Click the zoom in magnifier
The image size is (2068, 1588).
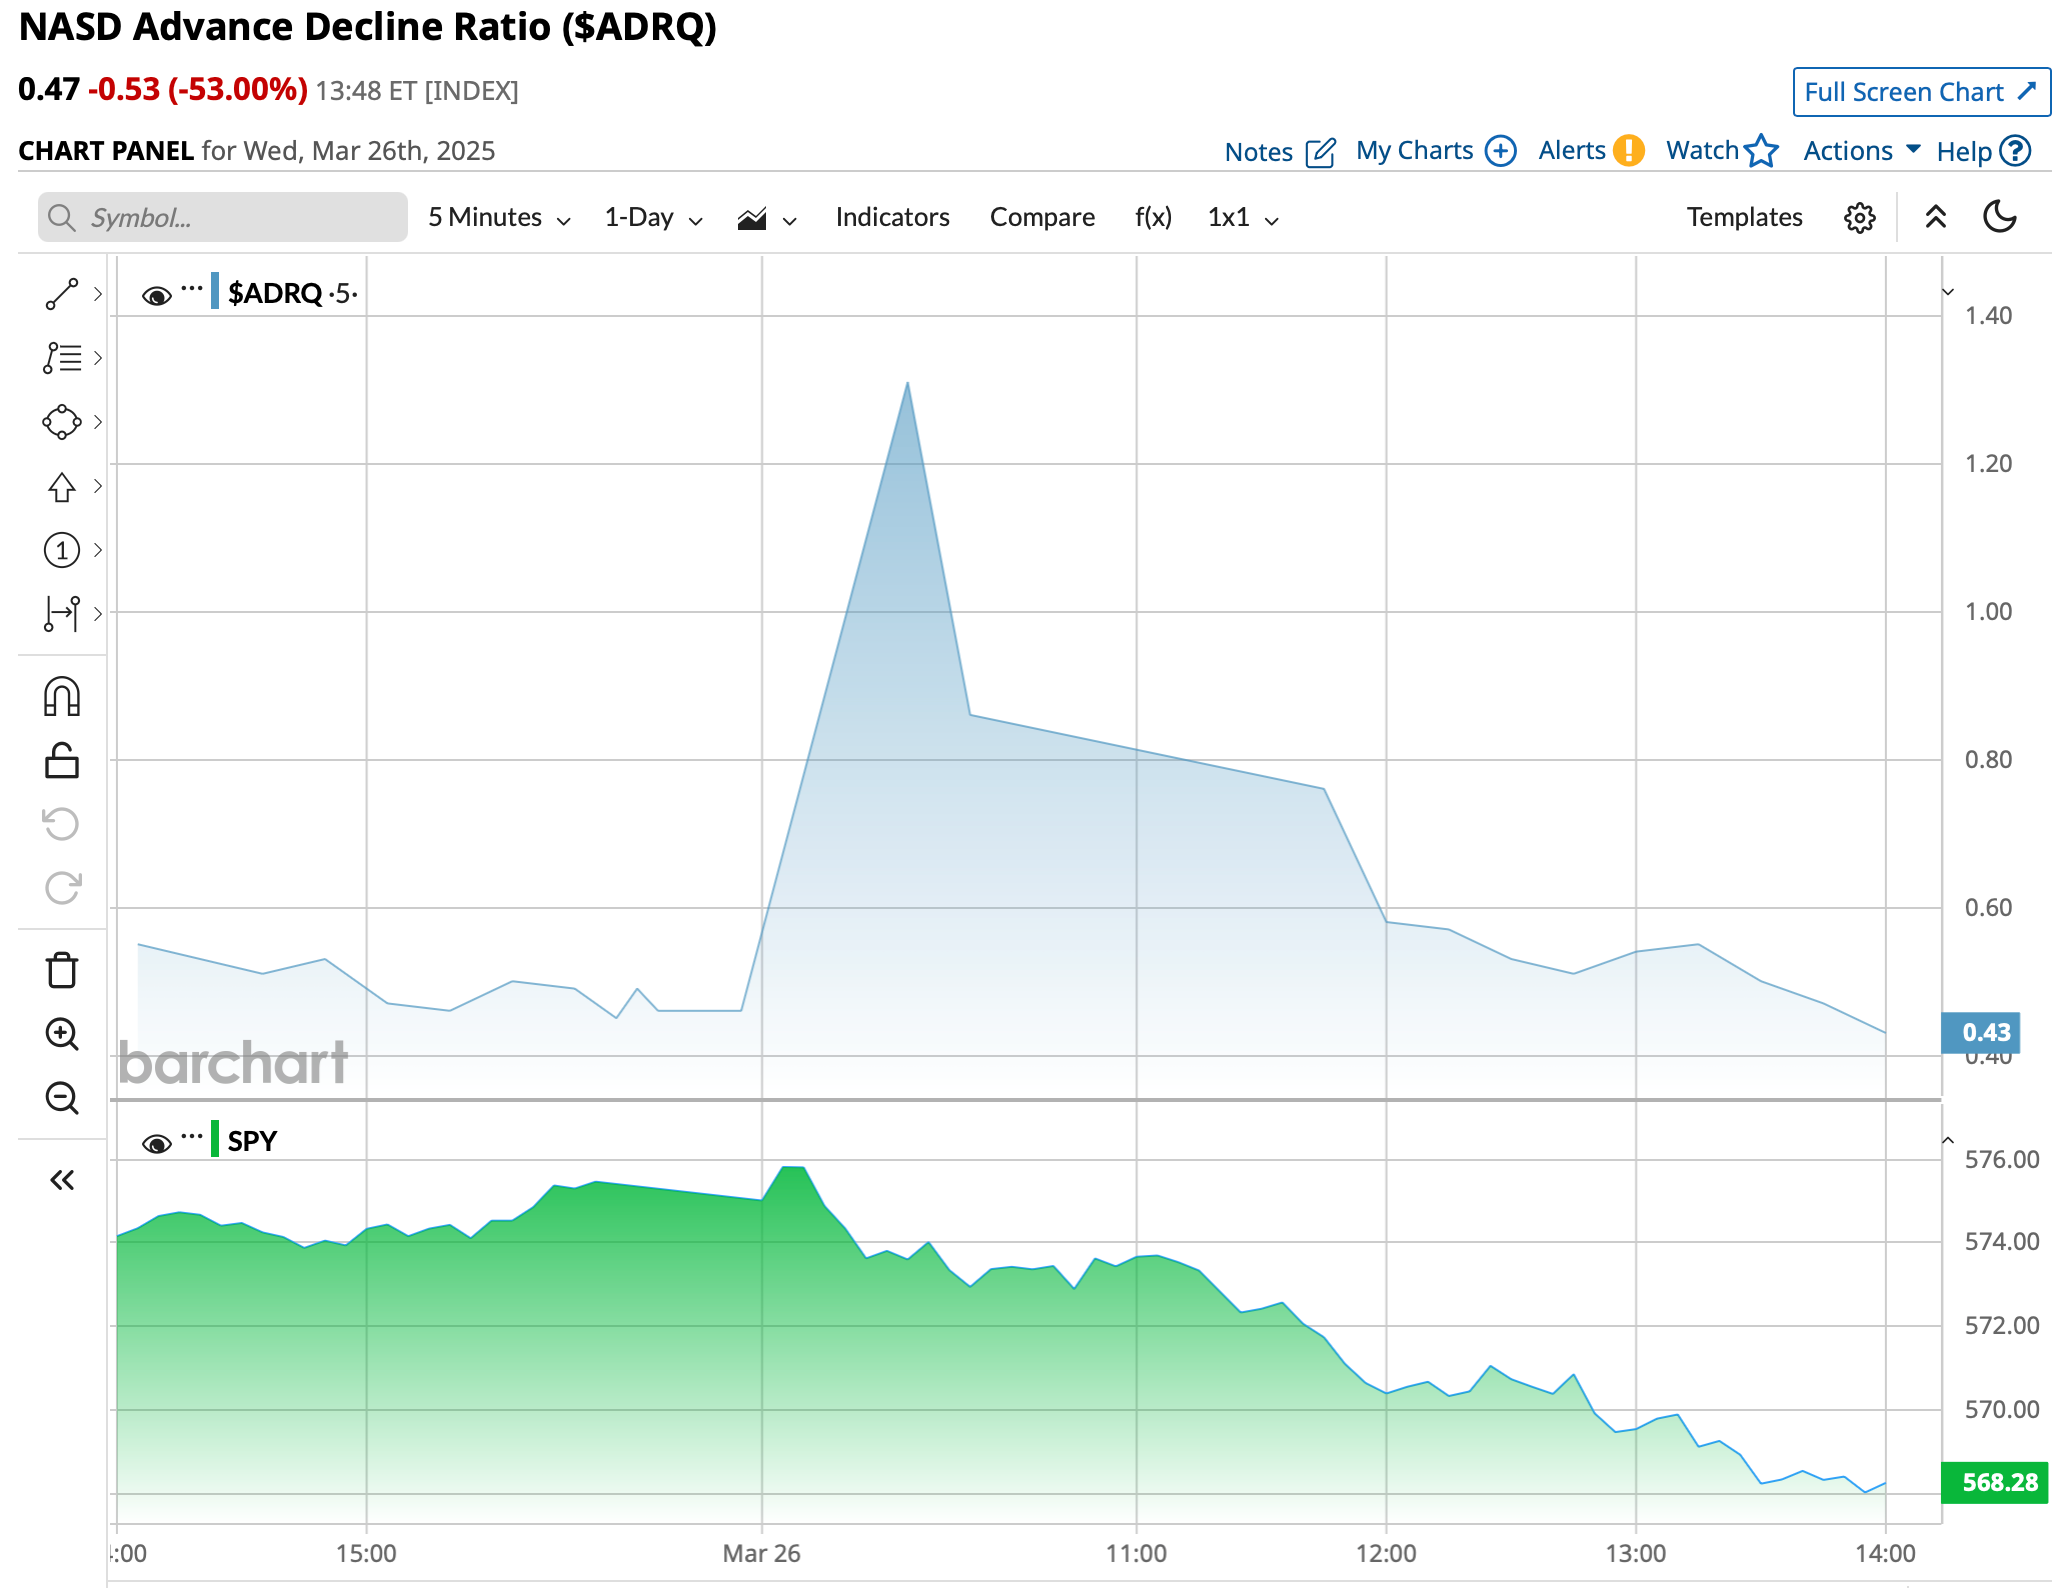coord(62,1034)
